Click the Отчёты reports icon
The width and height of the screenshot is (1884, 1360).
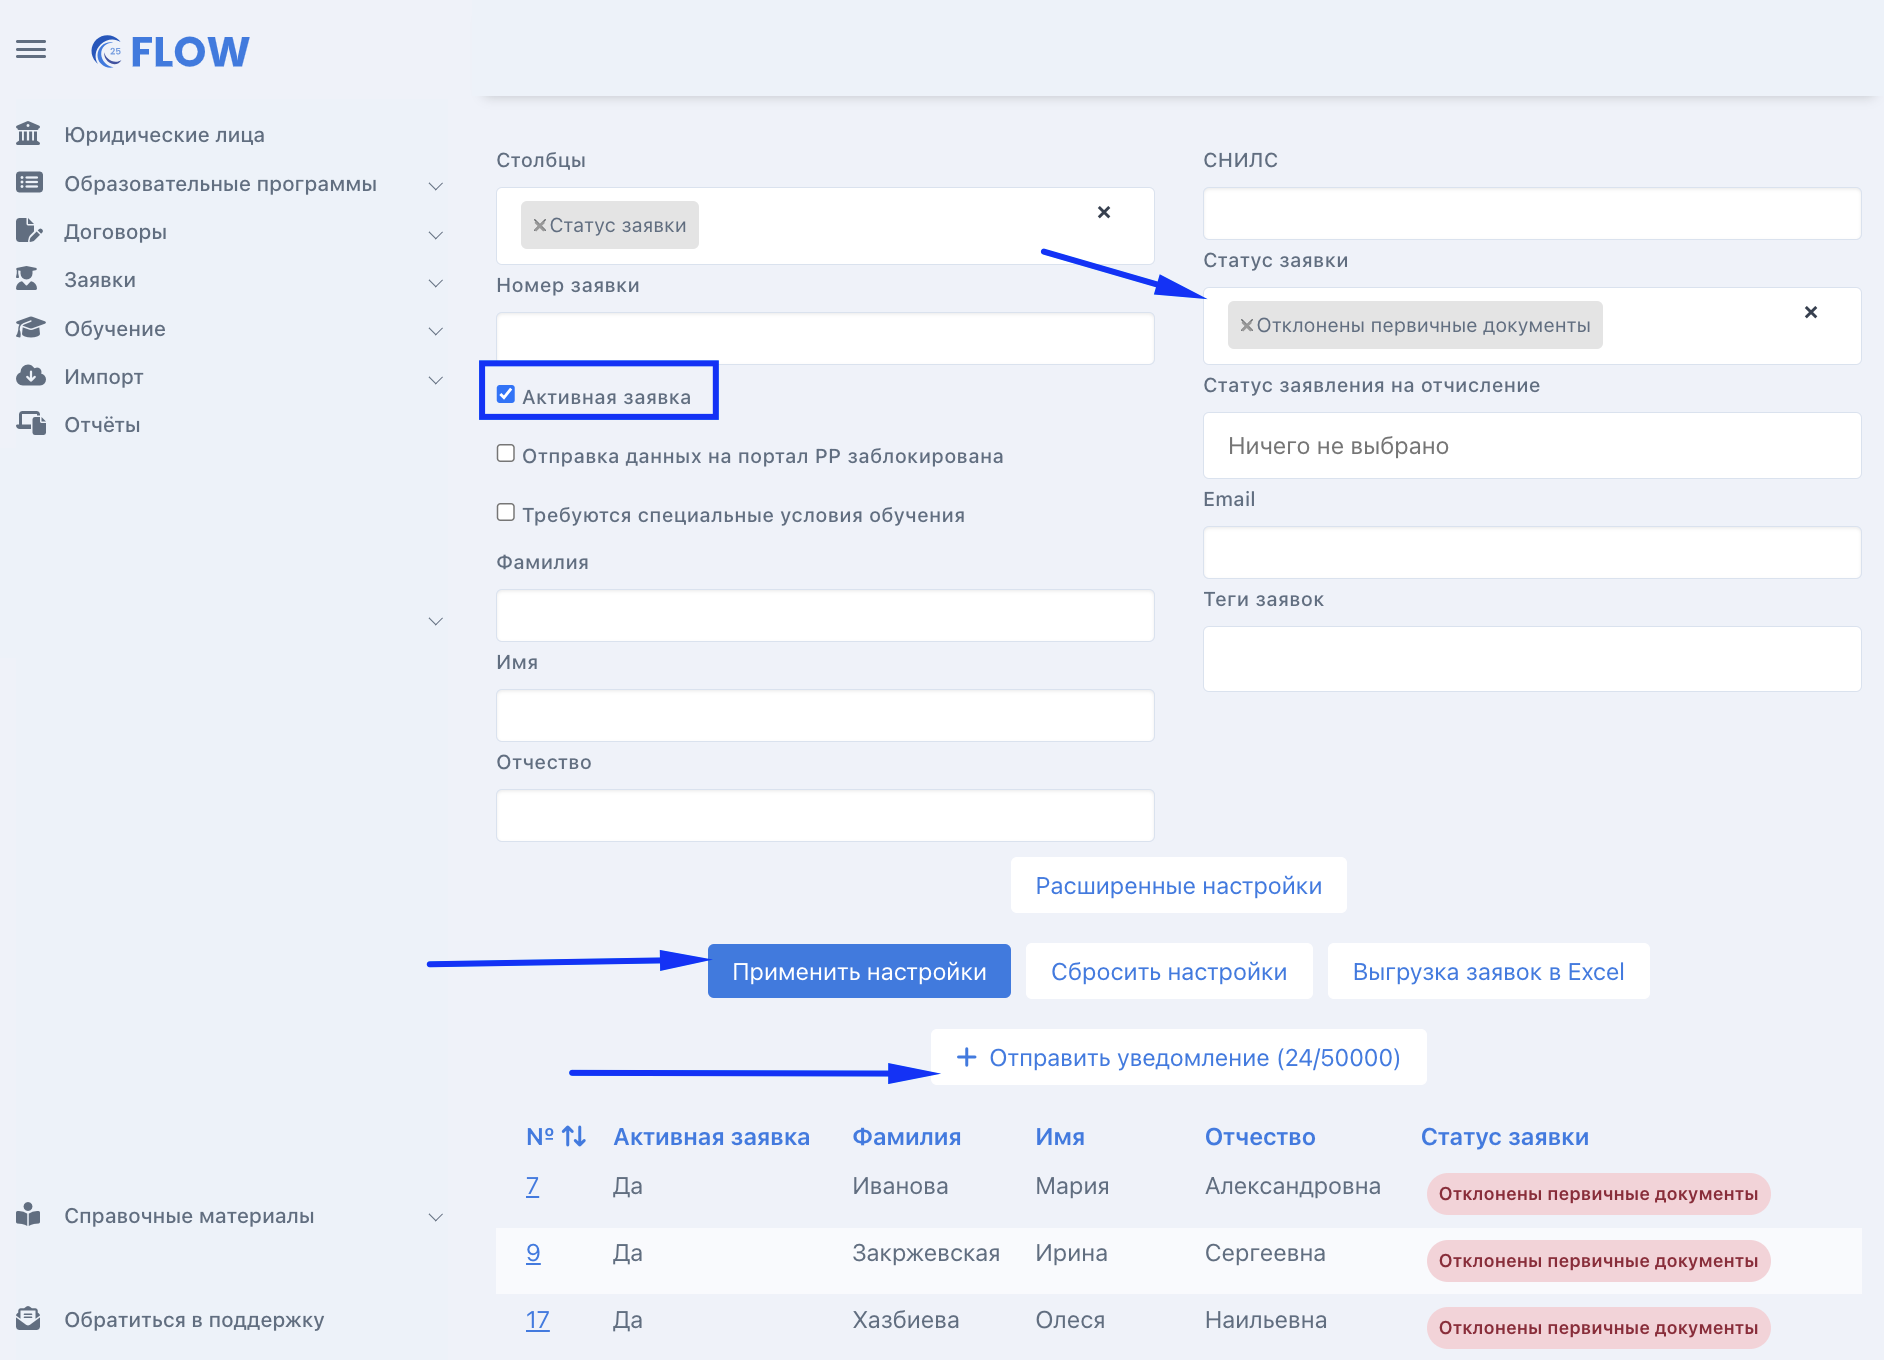[31, 424]
